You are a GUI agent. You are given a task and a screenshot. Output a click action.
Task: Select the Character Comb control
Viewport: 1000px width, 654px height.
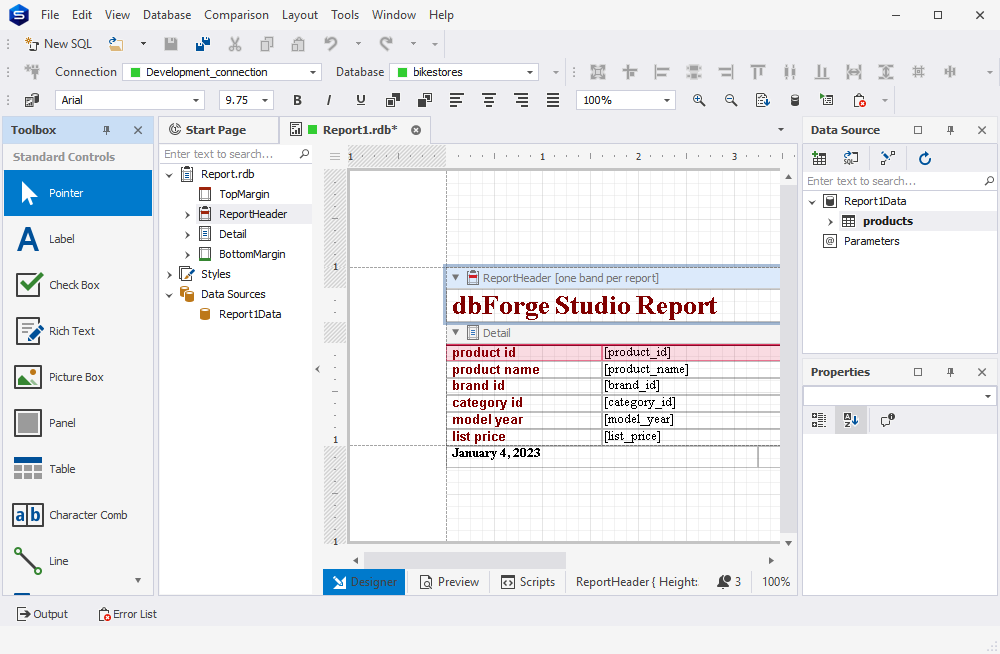(x=78, y=515)
